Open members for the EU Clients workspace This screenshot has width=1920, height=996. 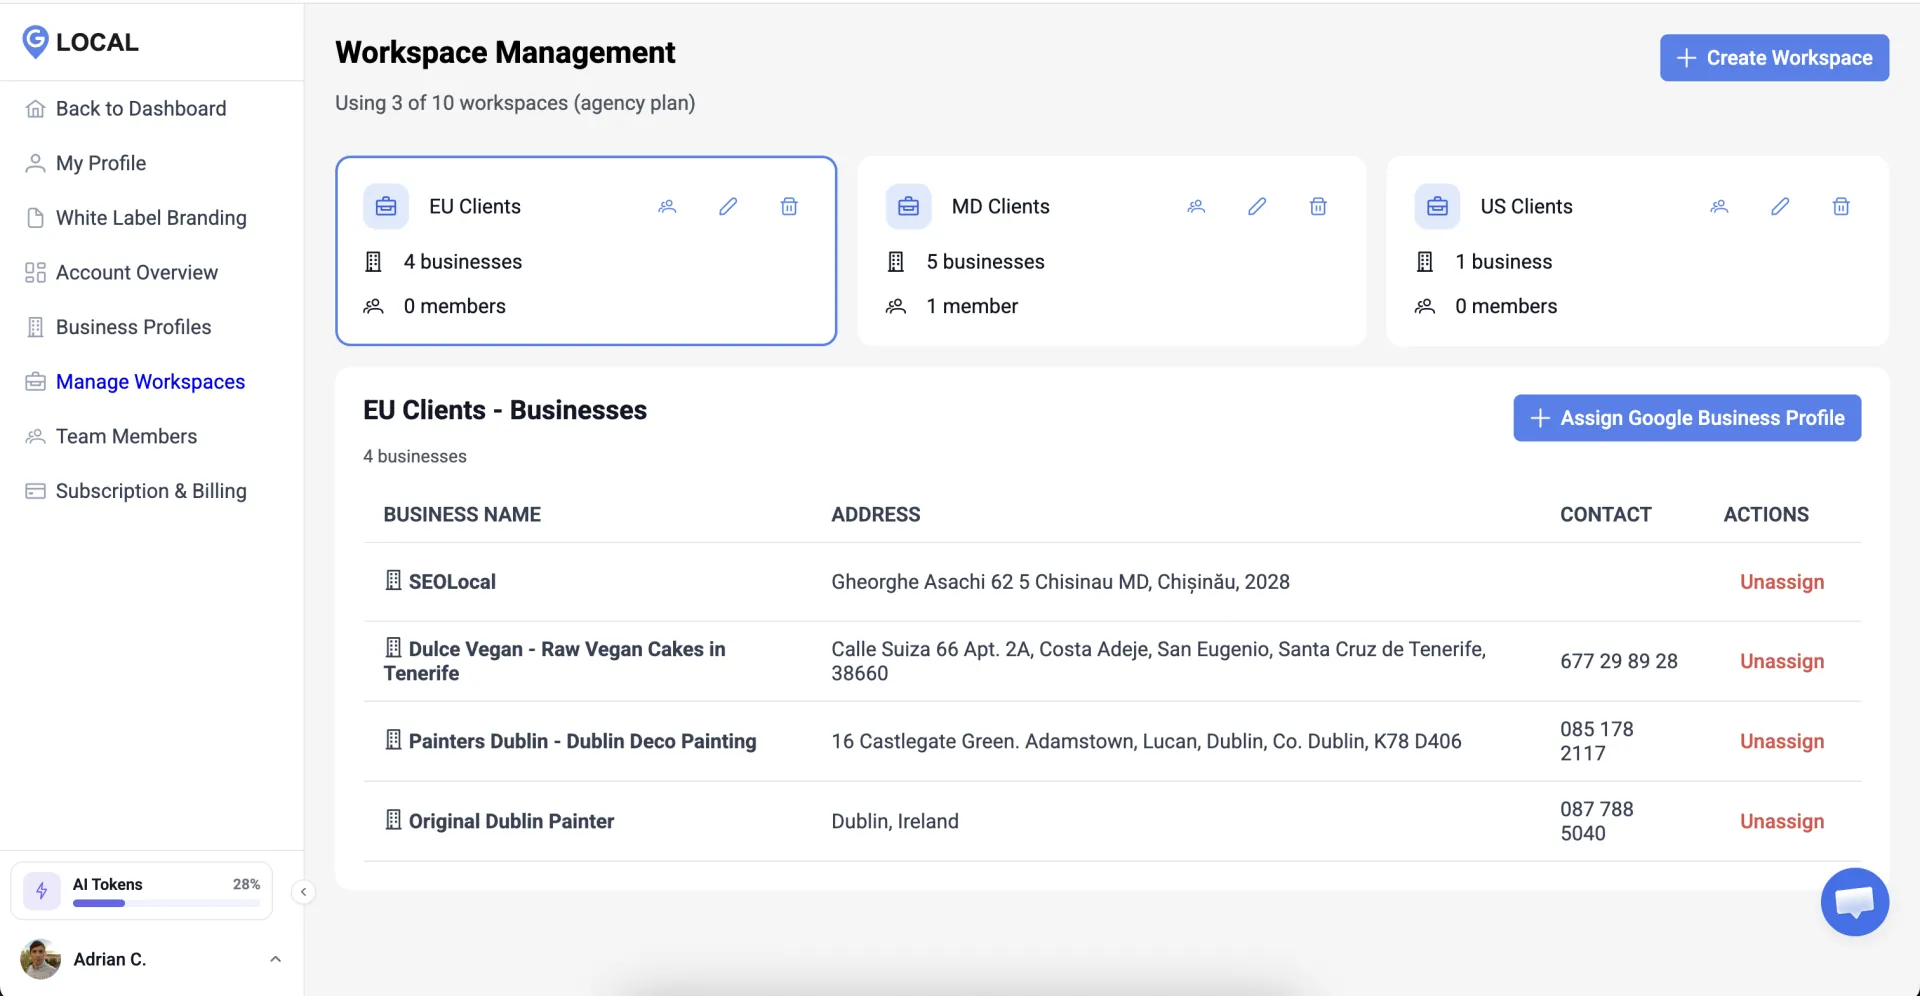pos(667,207)
